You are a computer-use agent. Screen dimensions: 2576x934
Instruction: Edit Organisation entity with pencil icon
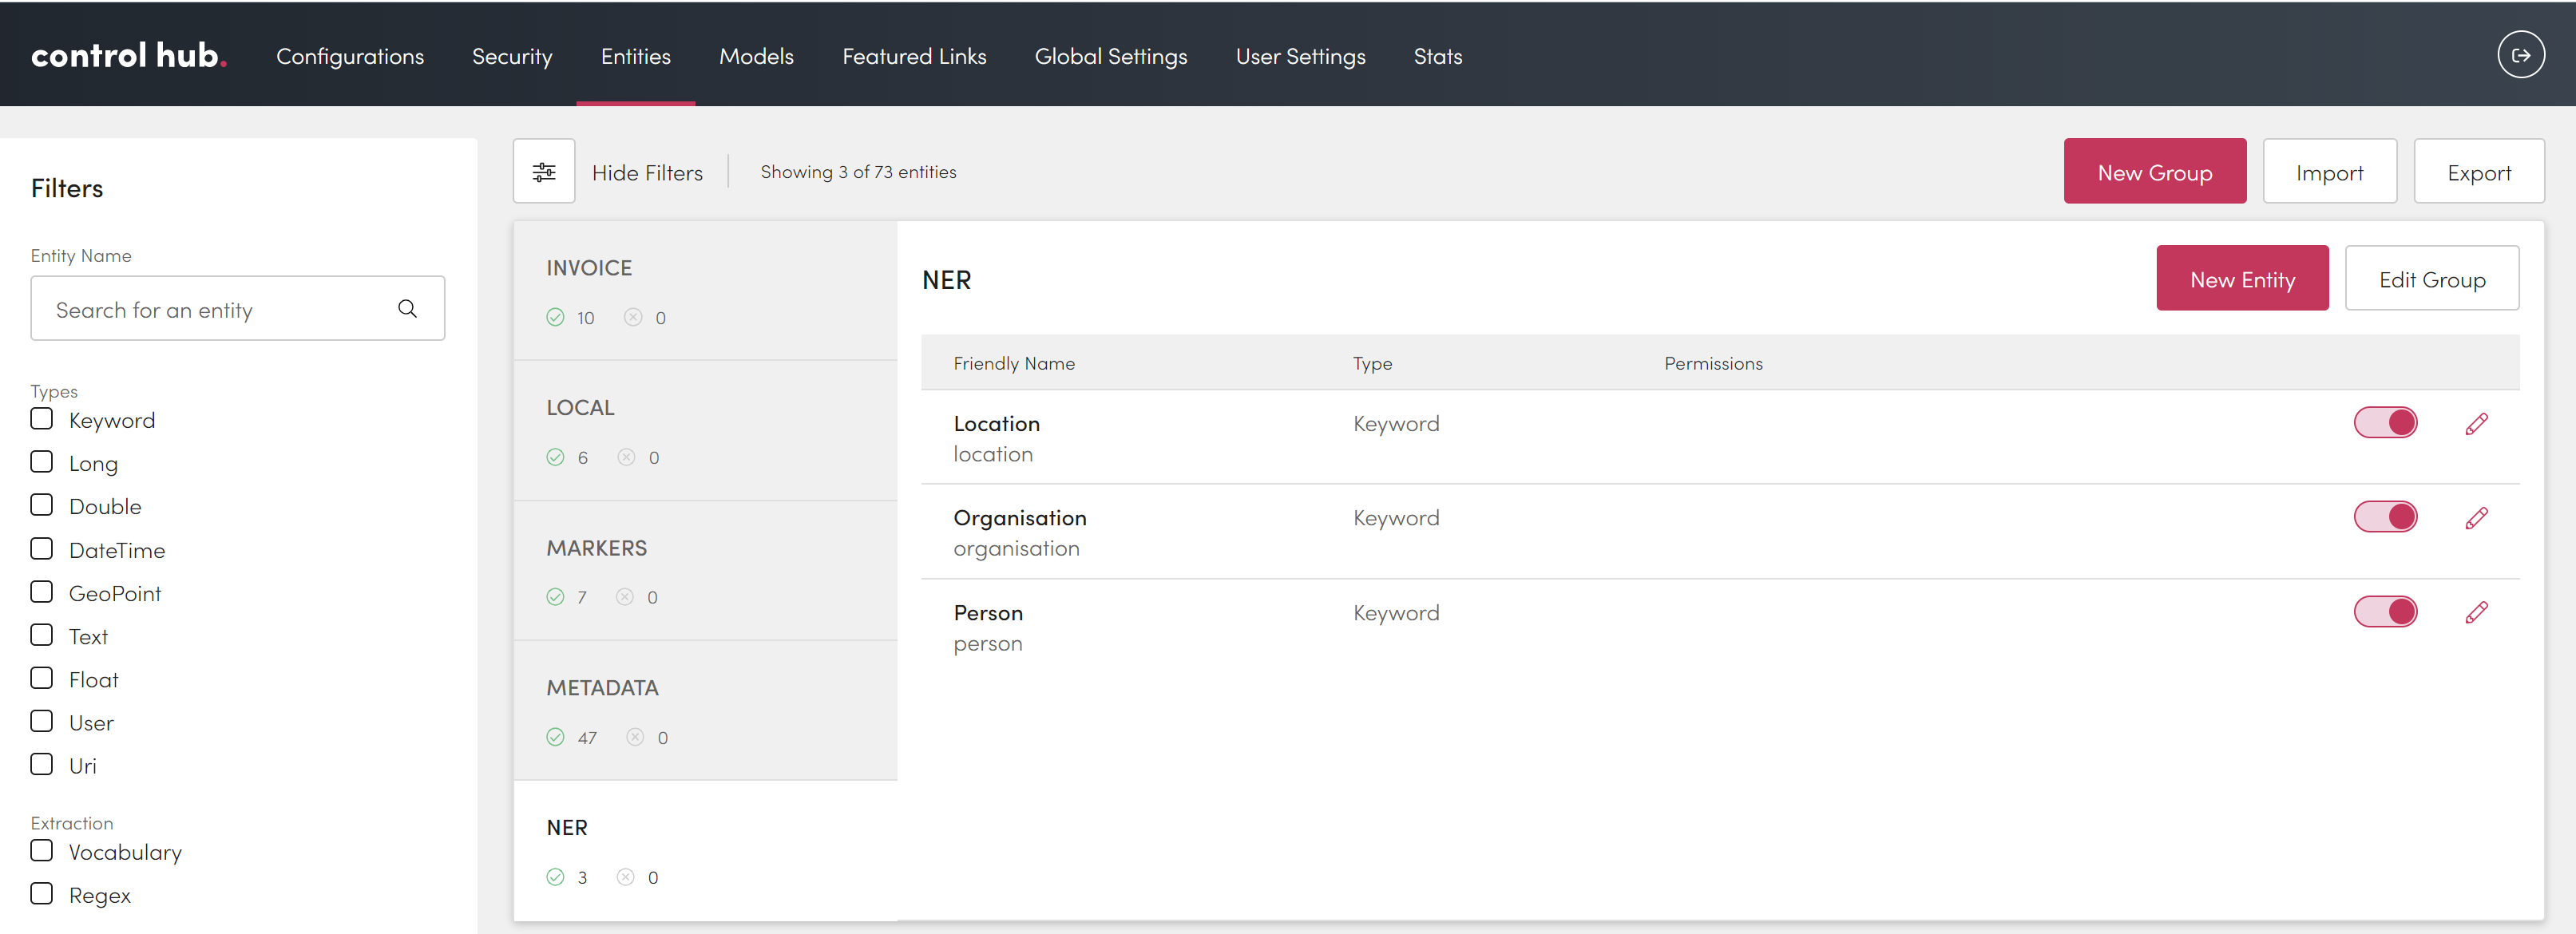[x=2476, y=518]
